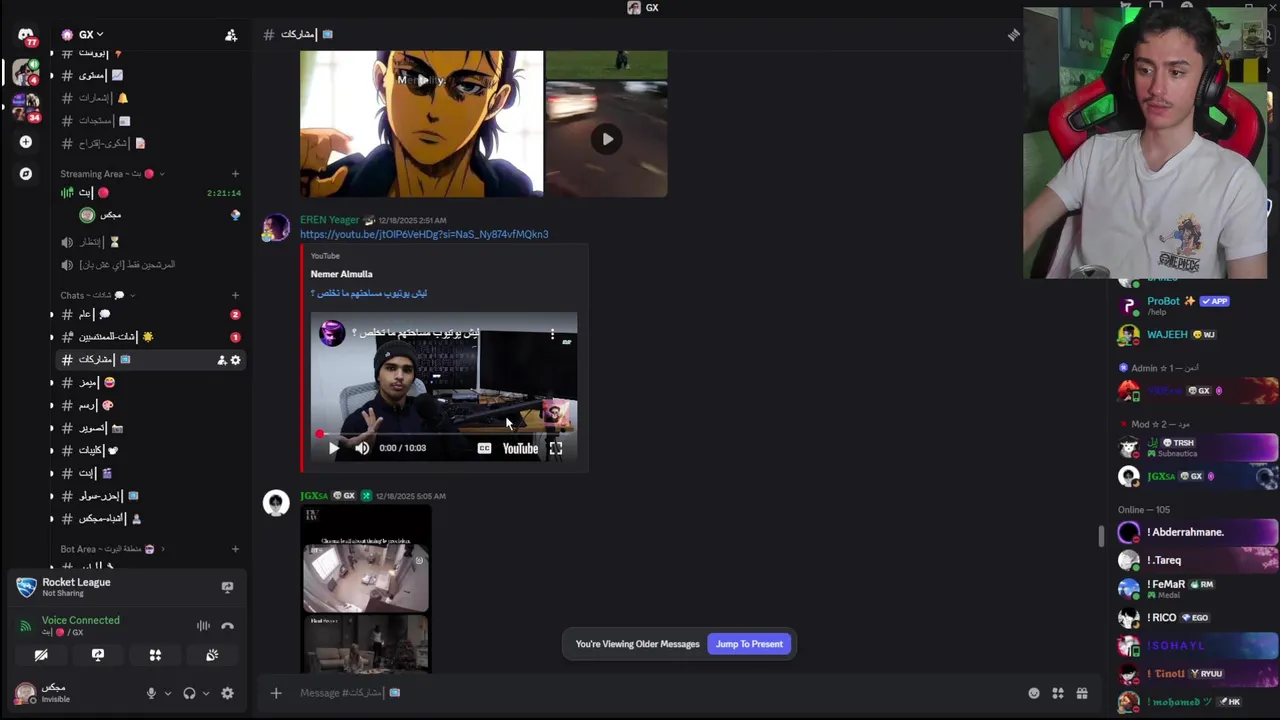Open the emoji picker in message bar
The height and width of the screenshot is (720, 1280).
point(1034,693)
